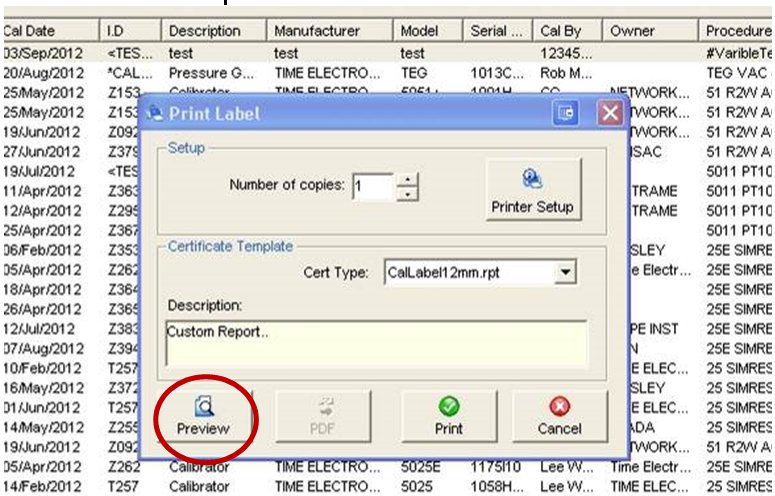Click in the Description text box

pos(375,342)
